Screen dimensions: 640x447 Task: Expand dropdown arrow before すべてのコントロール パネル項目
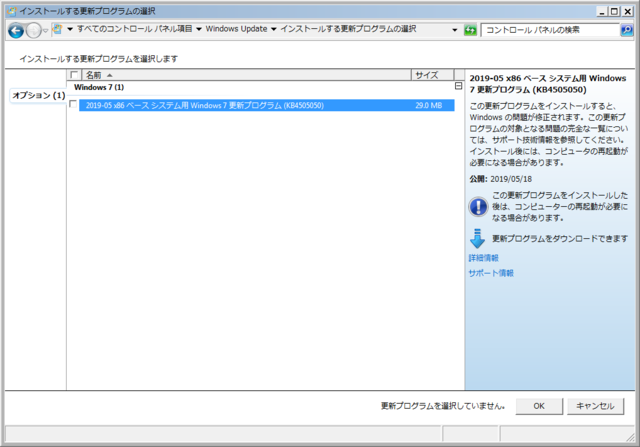[x=70, y=29]
